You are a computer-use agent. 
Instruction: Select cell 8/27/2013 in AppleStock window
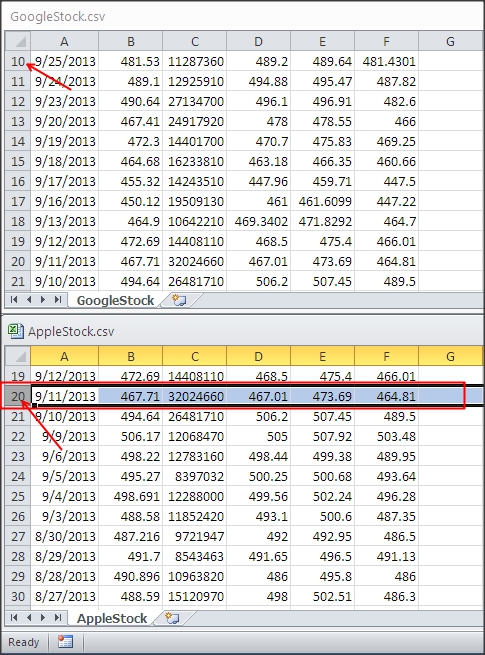[x=65, y=596]
